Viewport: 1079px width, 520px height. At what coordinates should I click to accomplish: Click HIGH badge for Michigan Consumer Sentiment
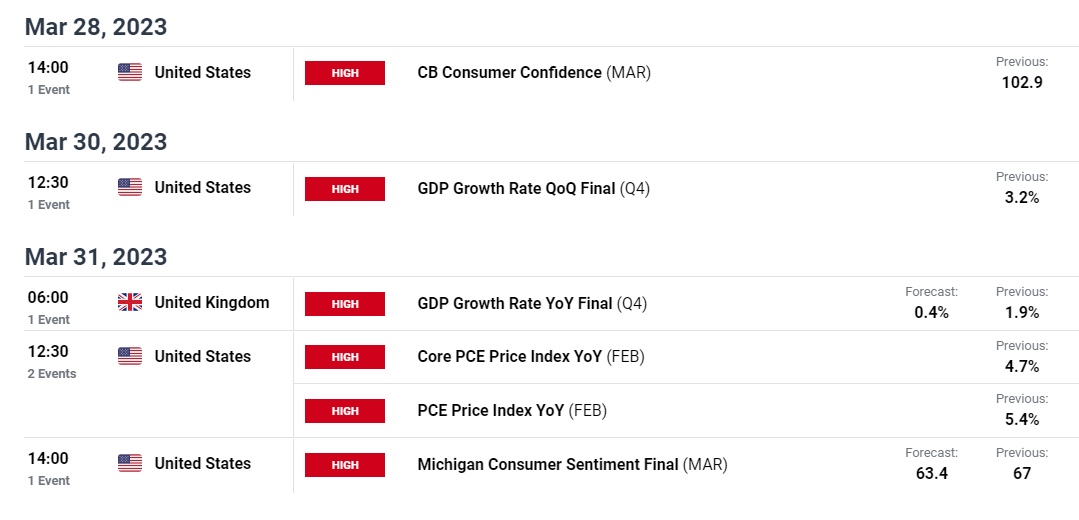[x=345, y=464]
